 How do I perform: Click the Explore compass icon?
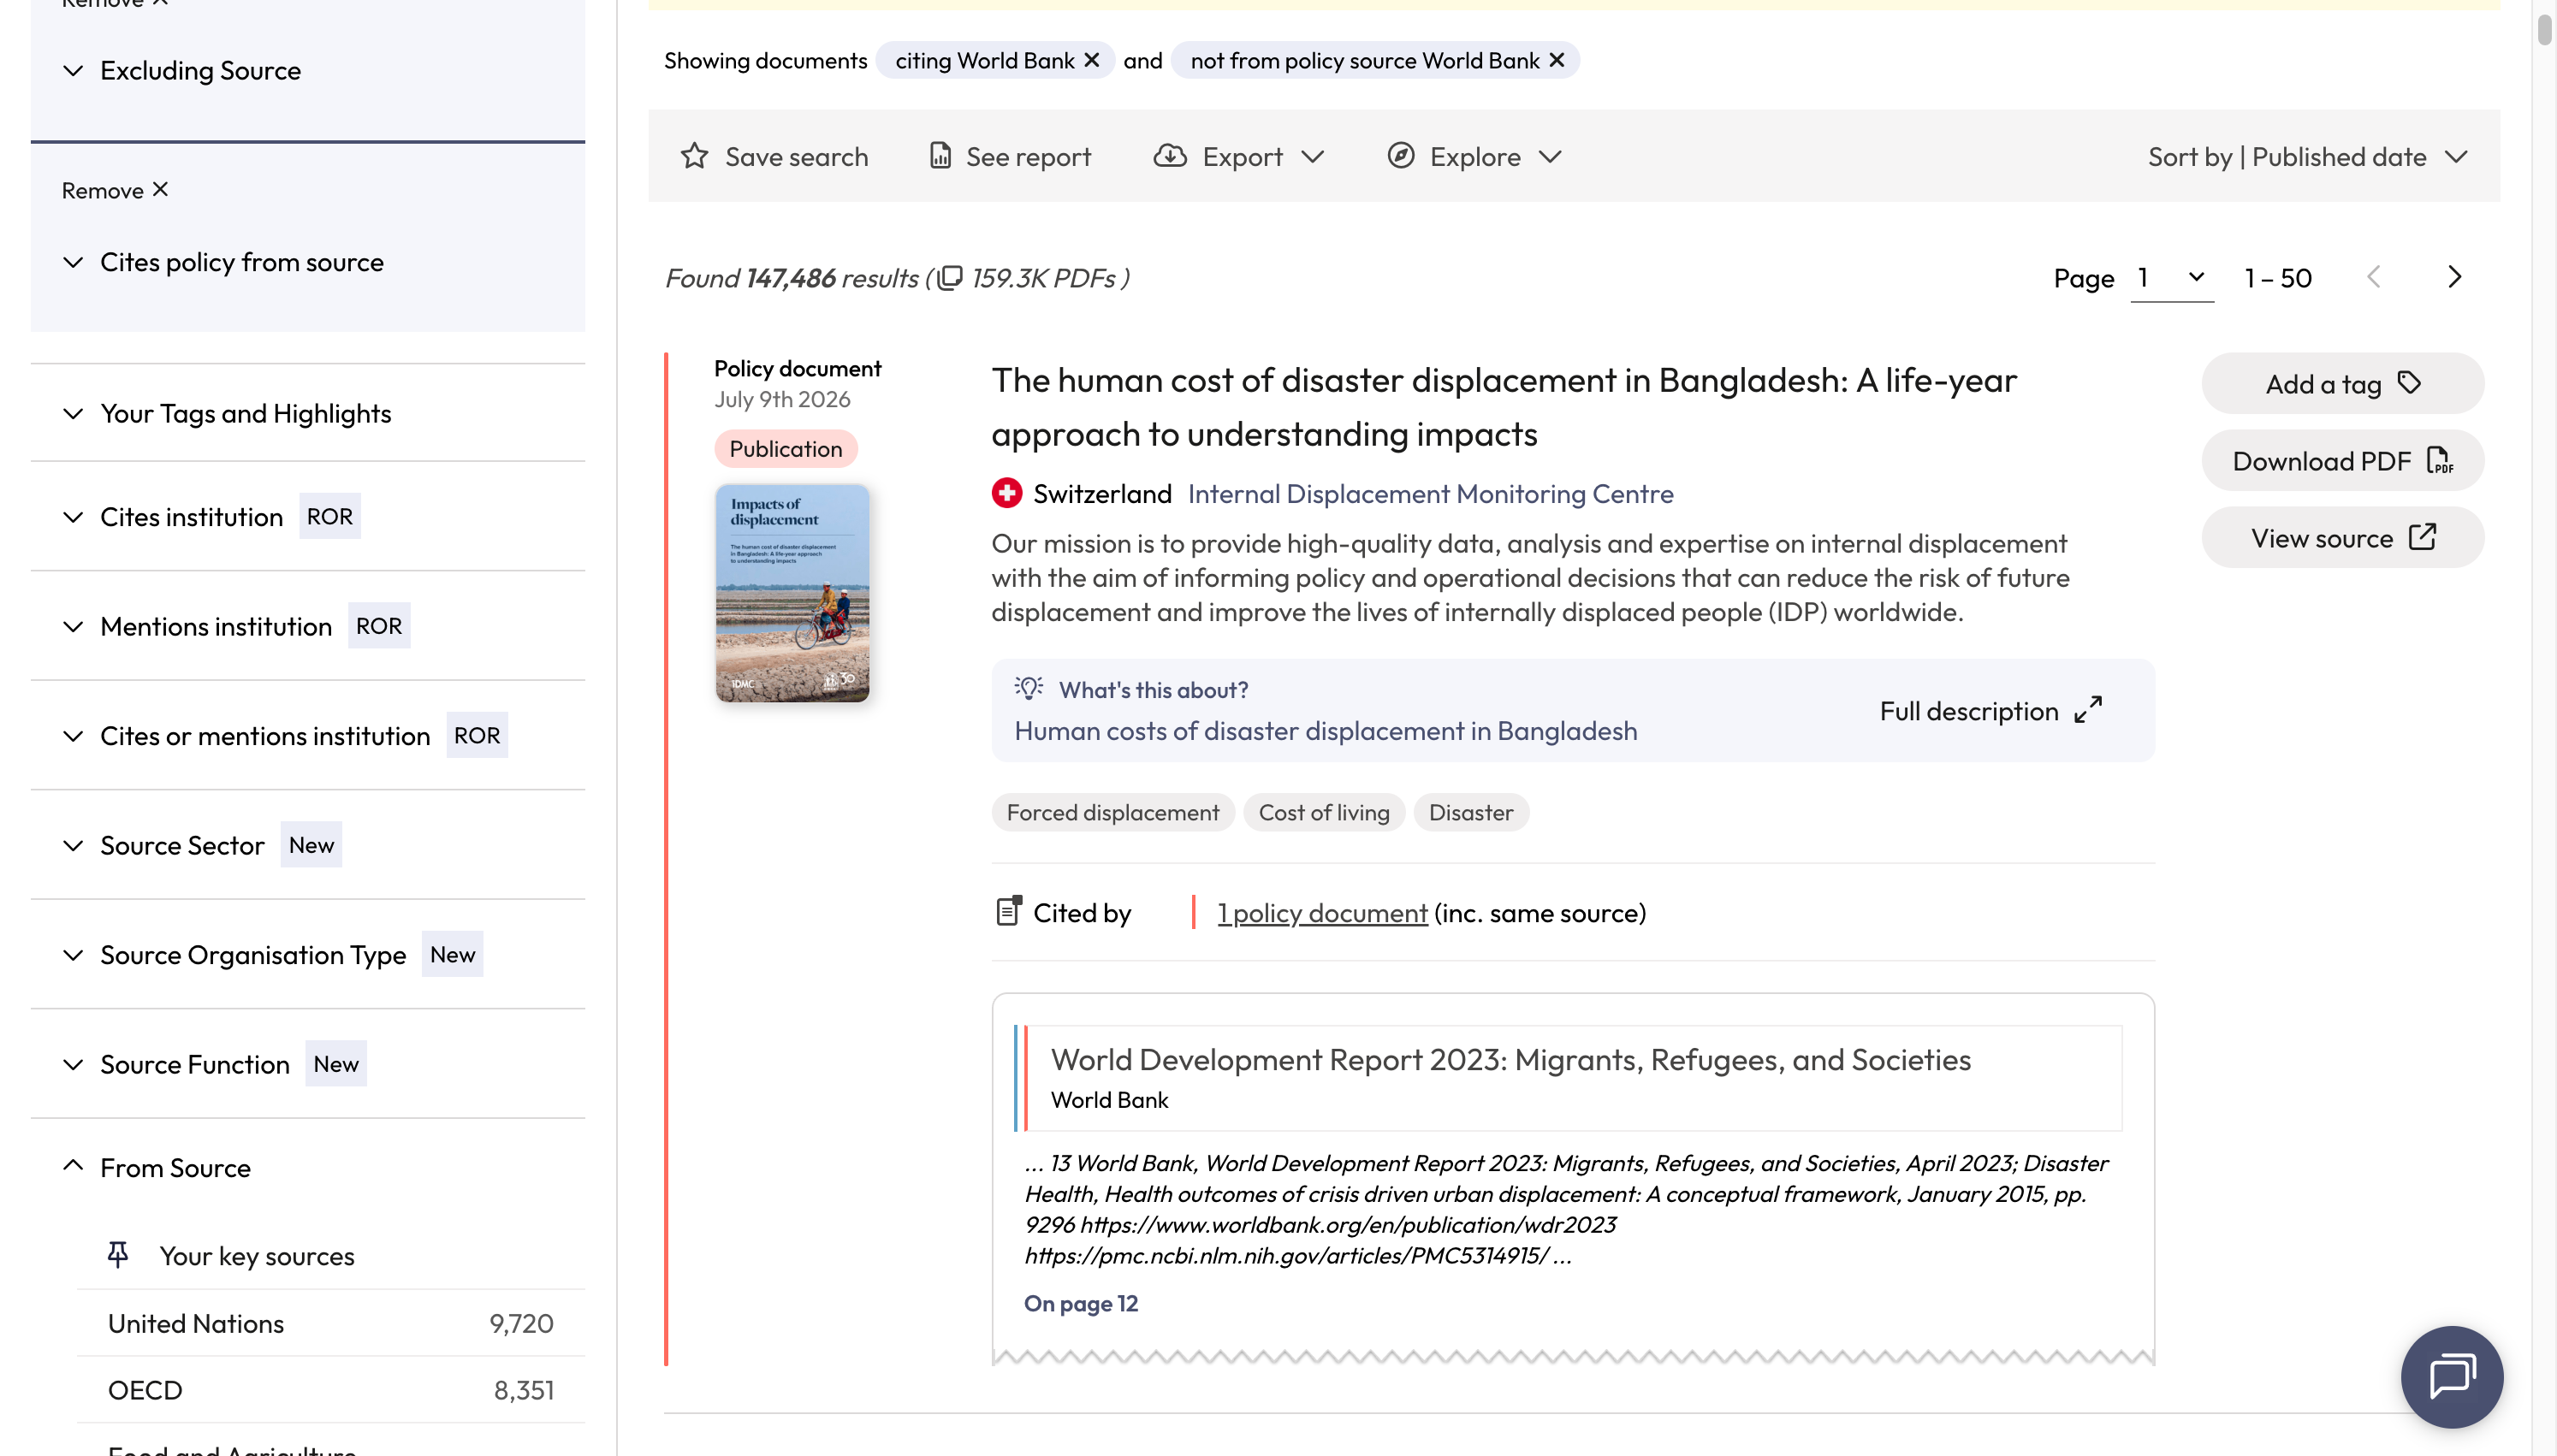[x=1400, y=156]
